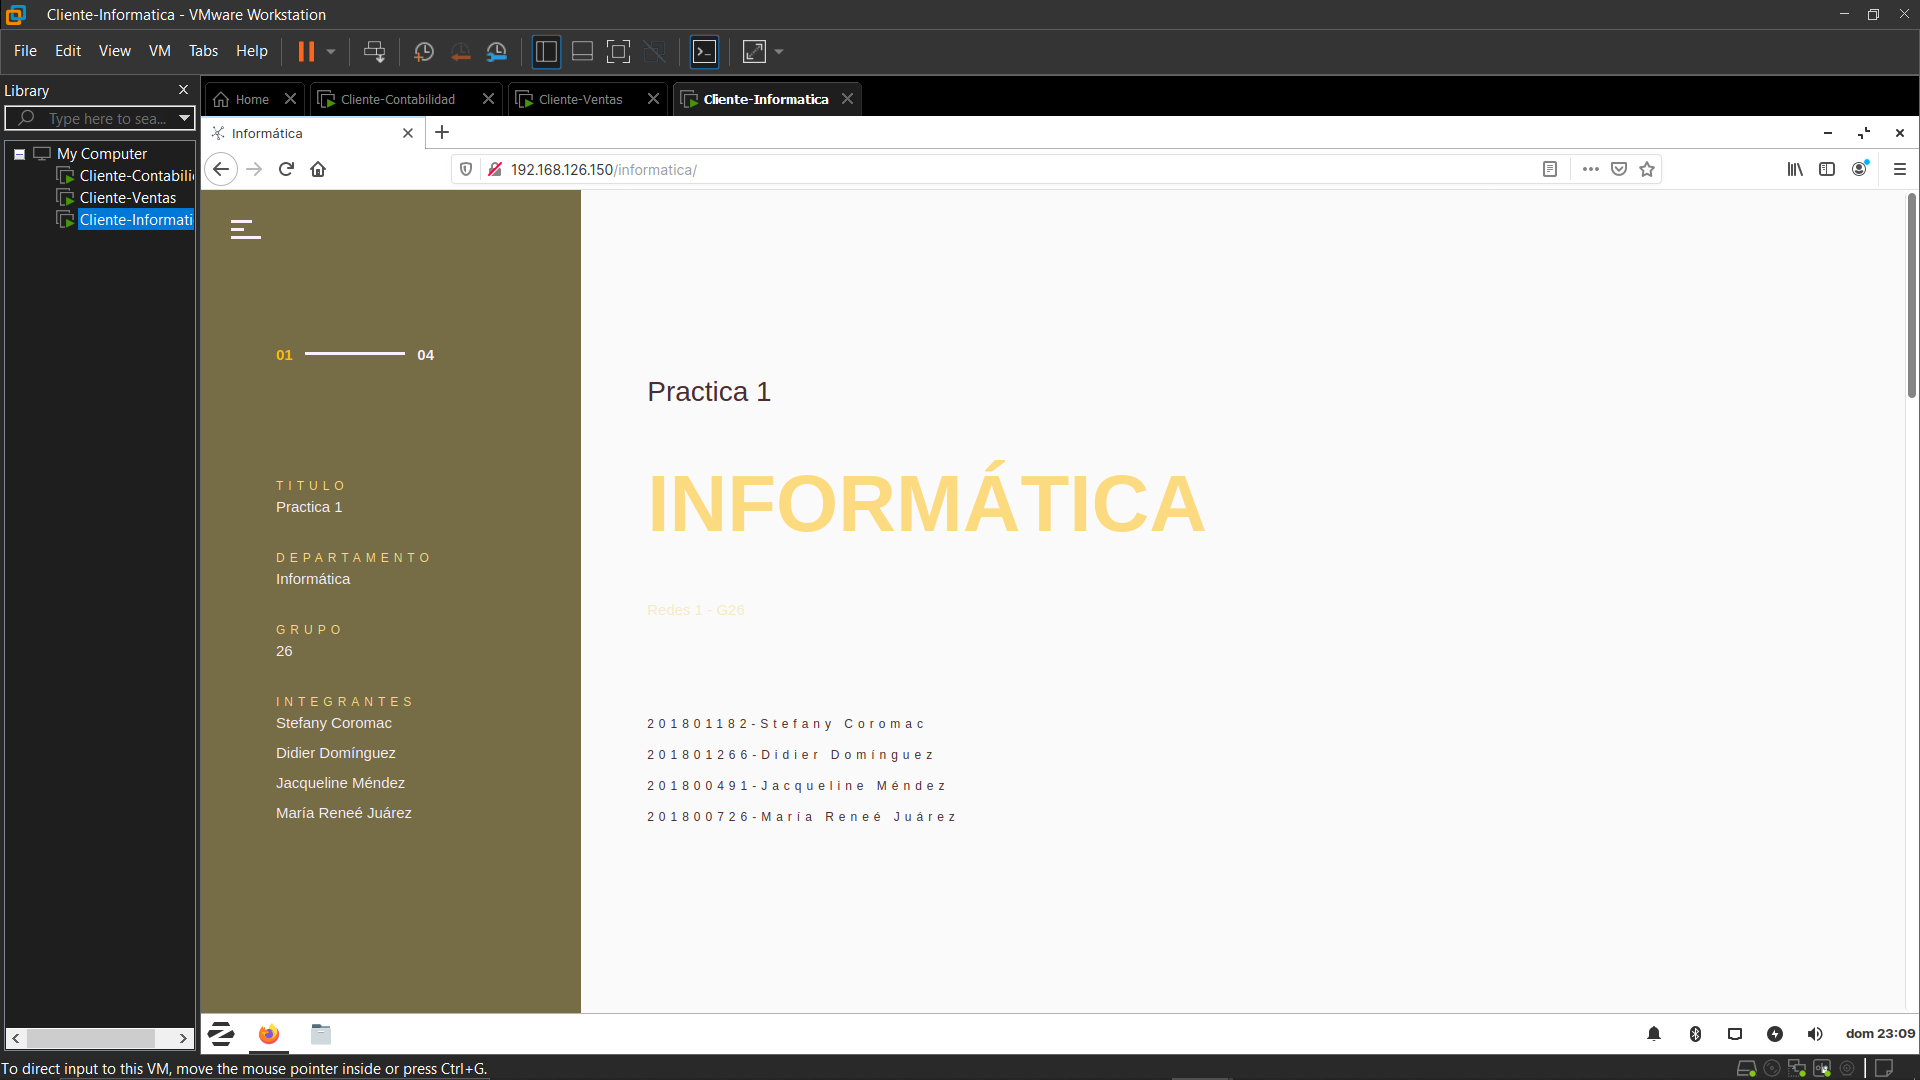Click the library horizontal scrollbar
The height and width of the screenshot is (1080, 1920).
[x=90, y=1038]
